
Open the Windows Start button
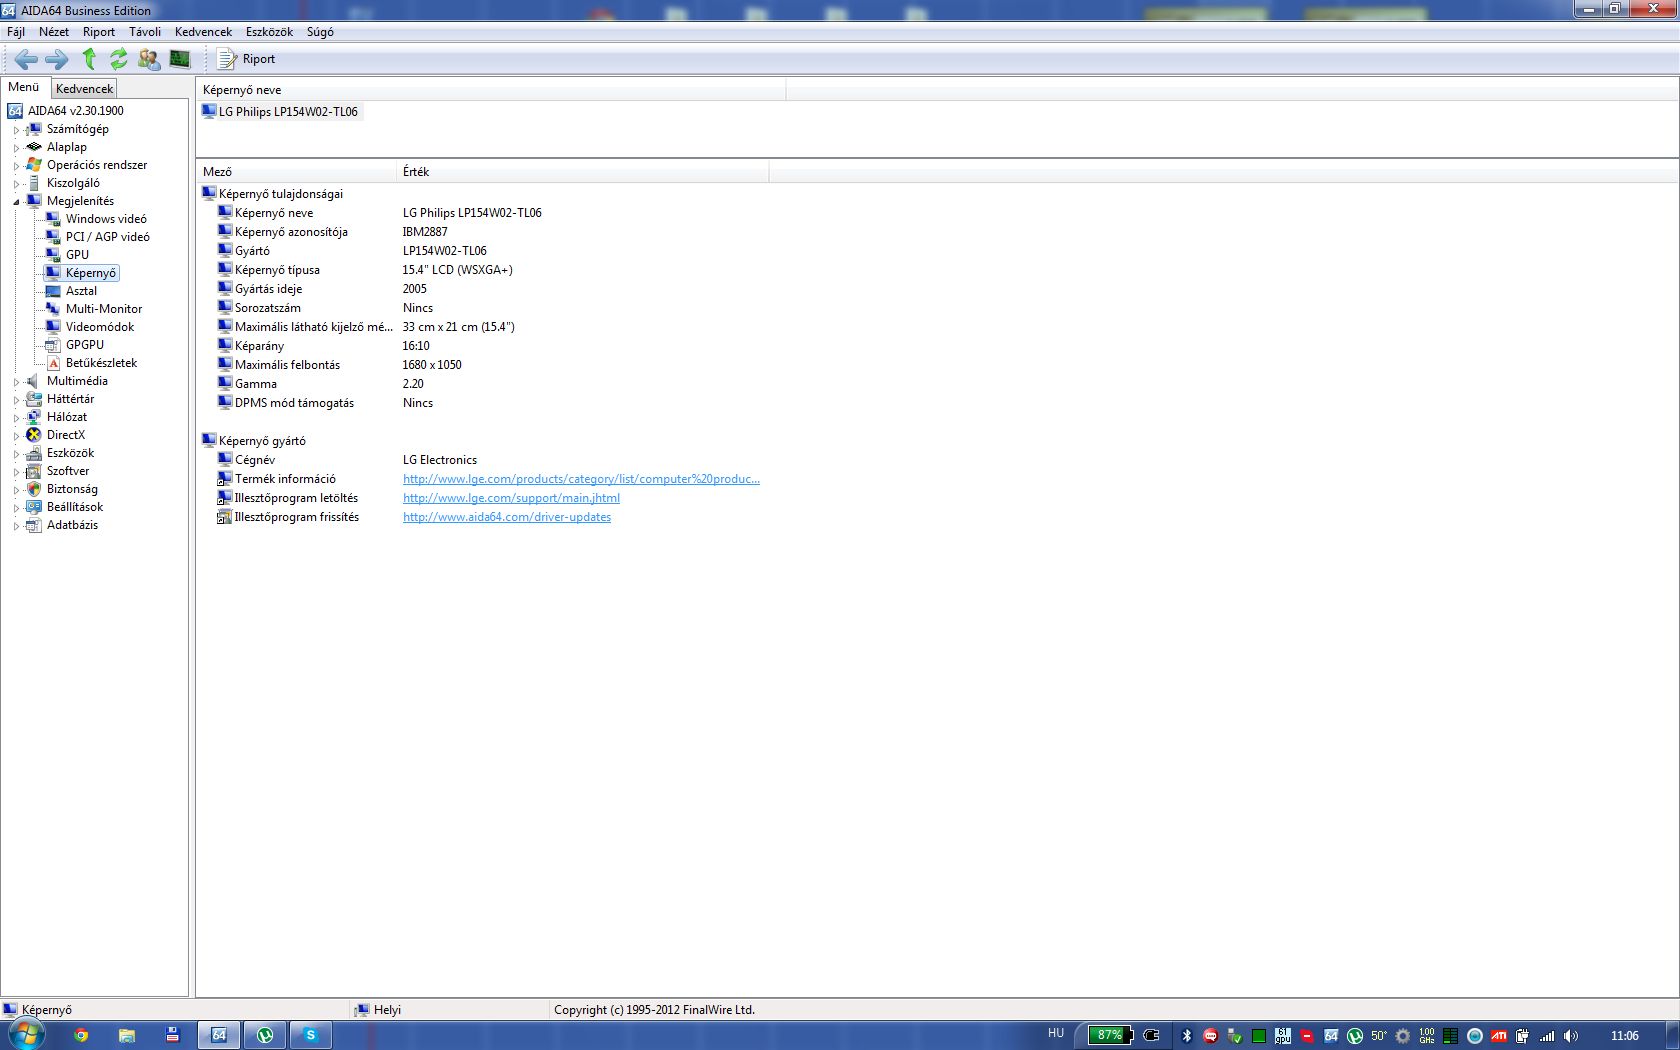coord(26,1035)
